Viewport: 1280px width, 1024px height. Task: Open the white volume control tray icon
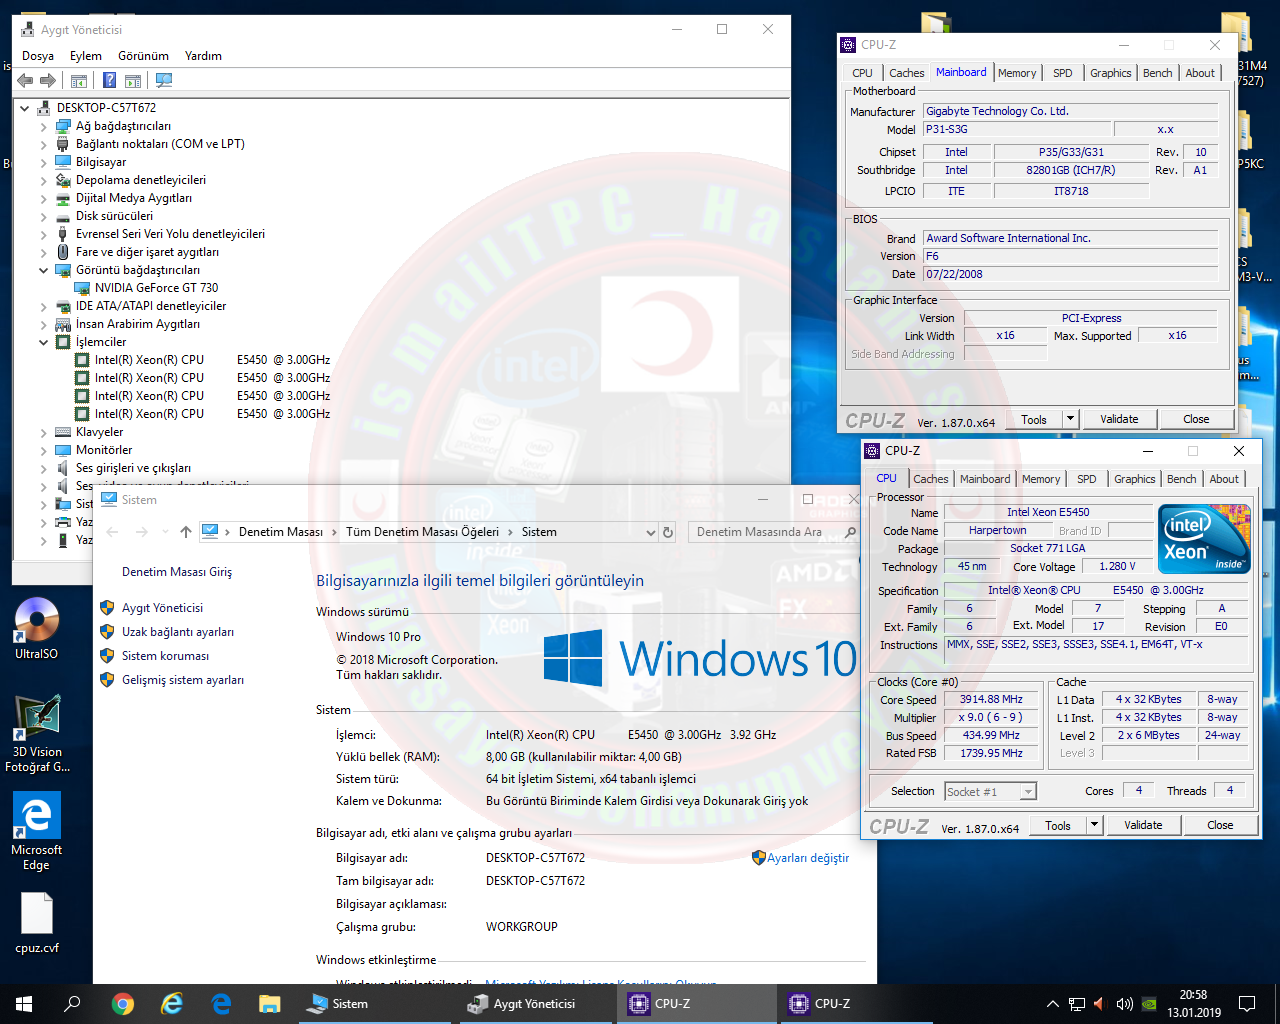coord(1124,1004)
